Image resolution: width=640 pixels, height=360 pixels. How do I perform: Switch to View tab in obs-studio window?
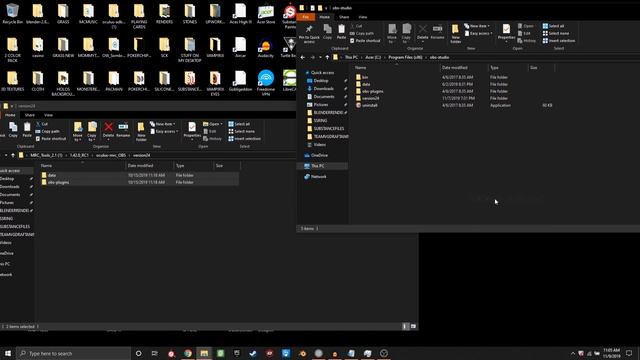362,17
